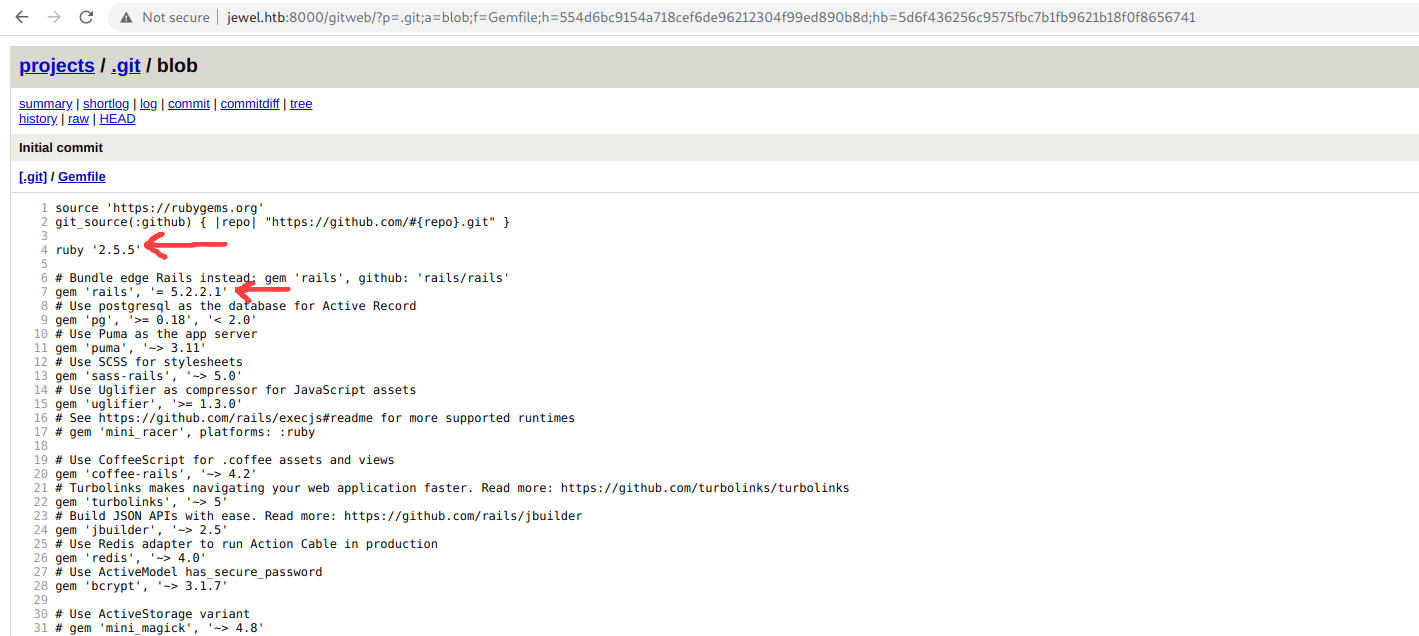Click line number 31 anchor
1419x636 pixels.
click(x=41, y=628)
